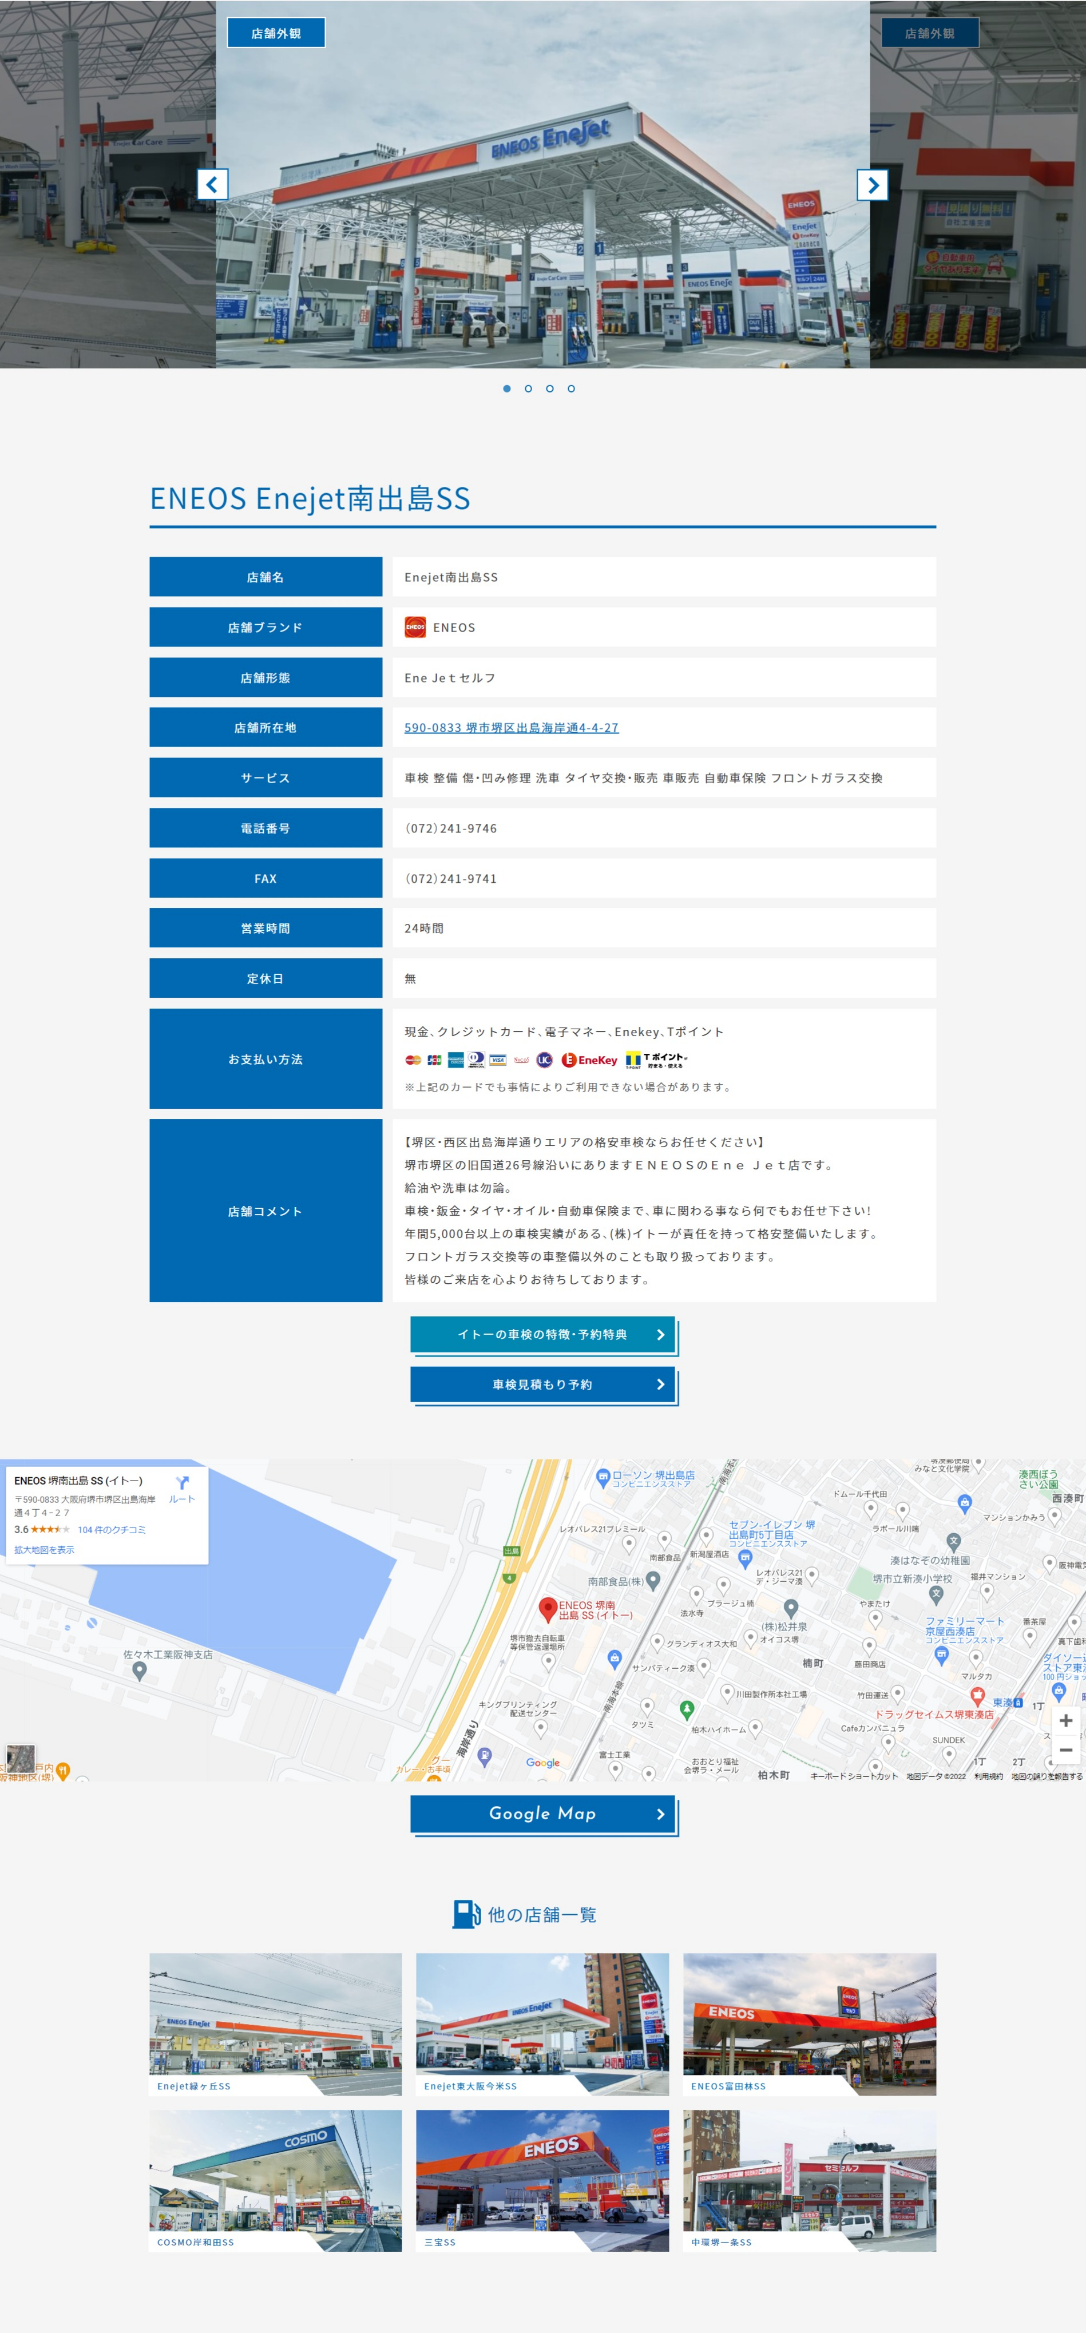Click the previous slide preview image at left
This screenshot has height=2333, width=1086.
[x=108, y=184]
